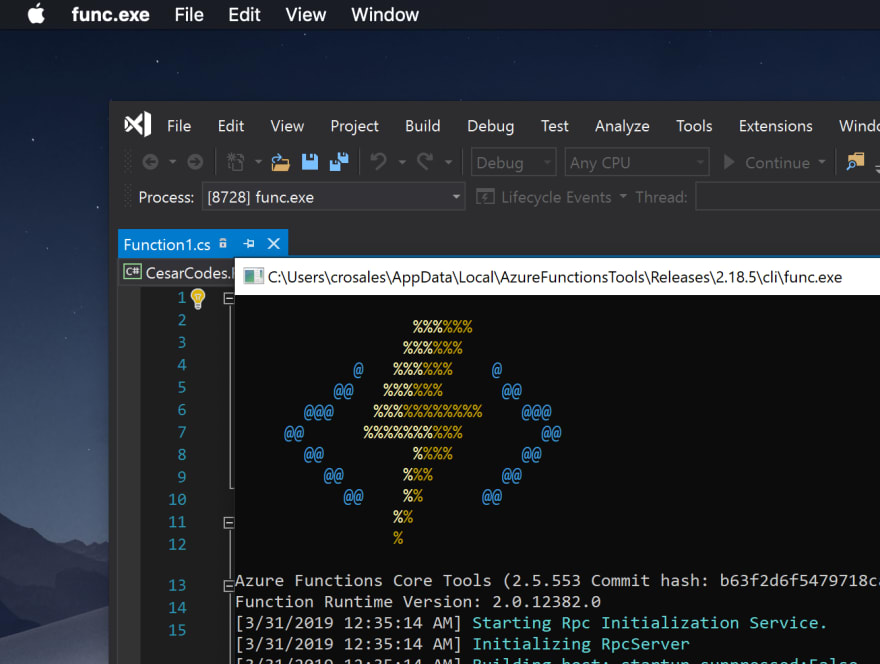Click line number 5 in the editor
This screenshot has width=880, height=664.
point(182,387)
